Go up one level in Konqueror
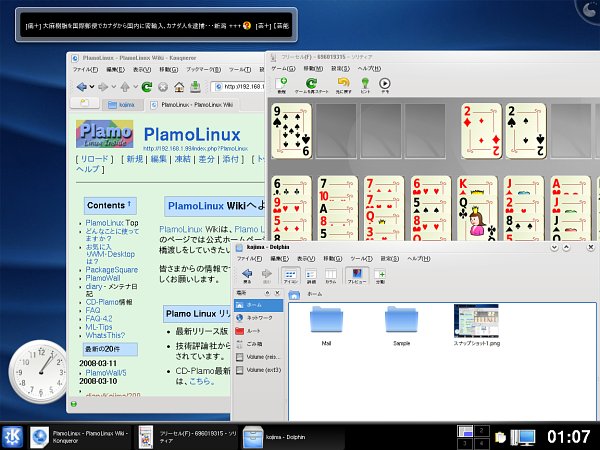Viewport: 600px width, 450px height. click(125, 87)
